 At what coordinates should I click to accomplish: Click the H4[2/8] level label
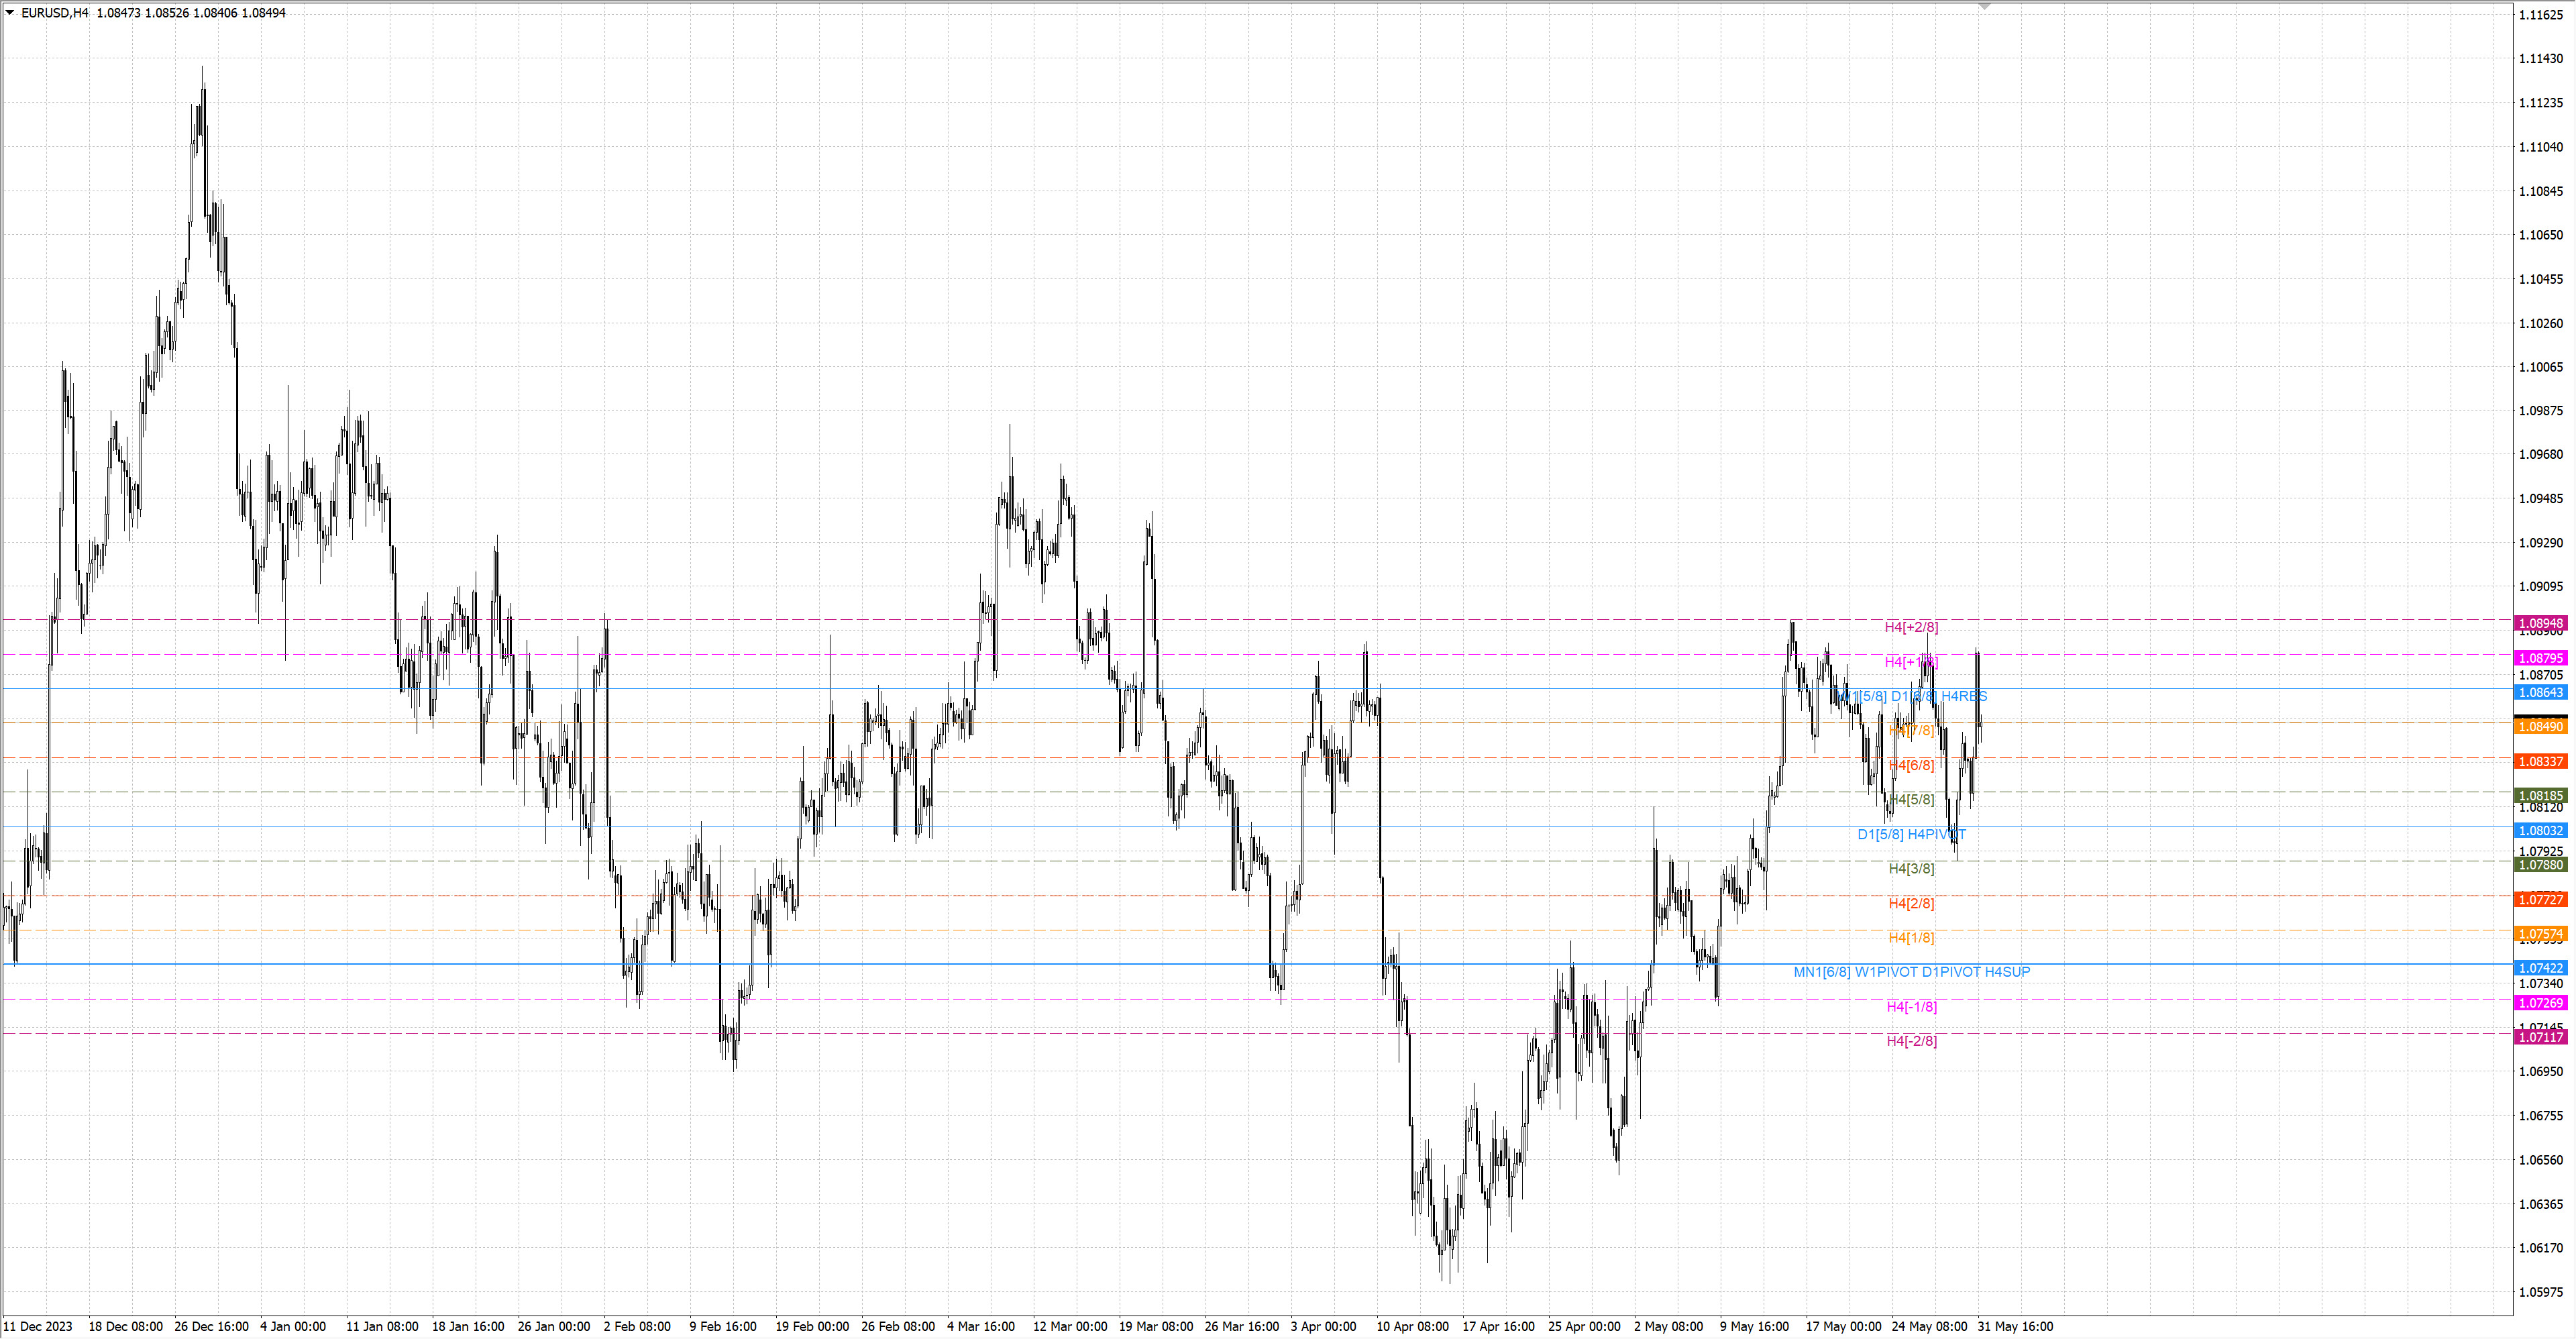pyautogui.click(x=1911, y=904)
